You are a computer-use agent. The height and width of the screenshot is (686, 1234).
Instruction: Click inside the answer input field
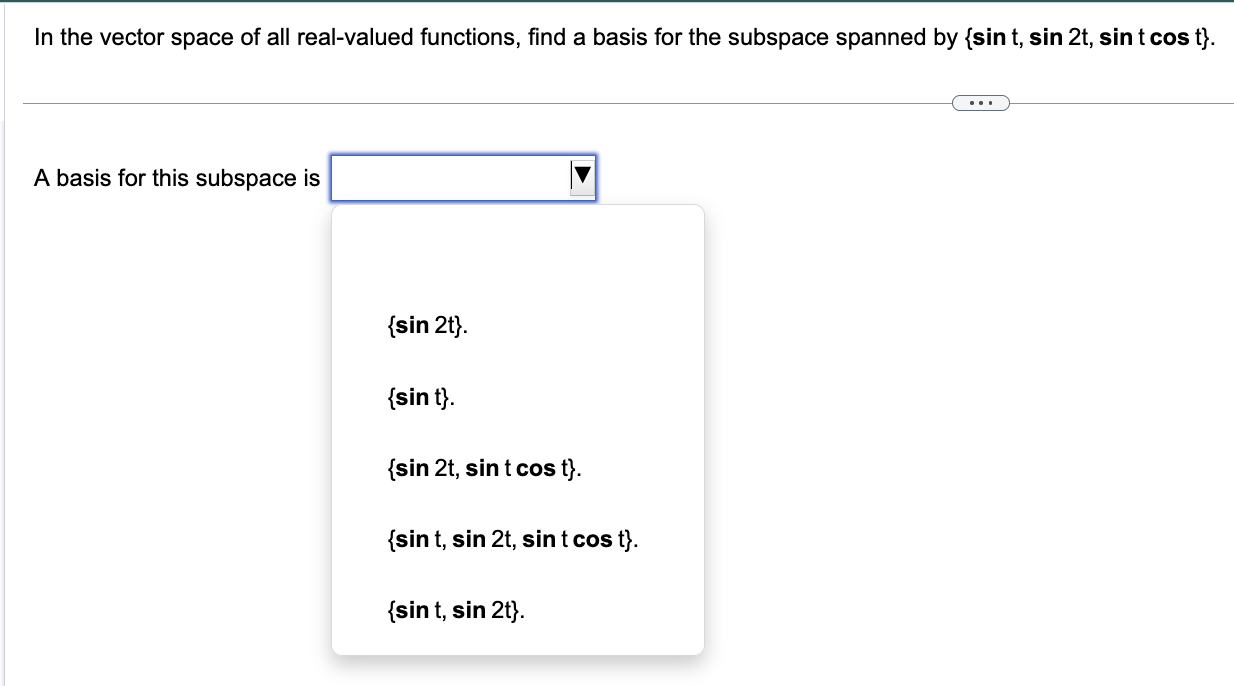coord(450,176)
